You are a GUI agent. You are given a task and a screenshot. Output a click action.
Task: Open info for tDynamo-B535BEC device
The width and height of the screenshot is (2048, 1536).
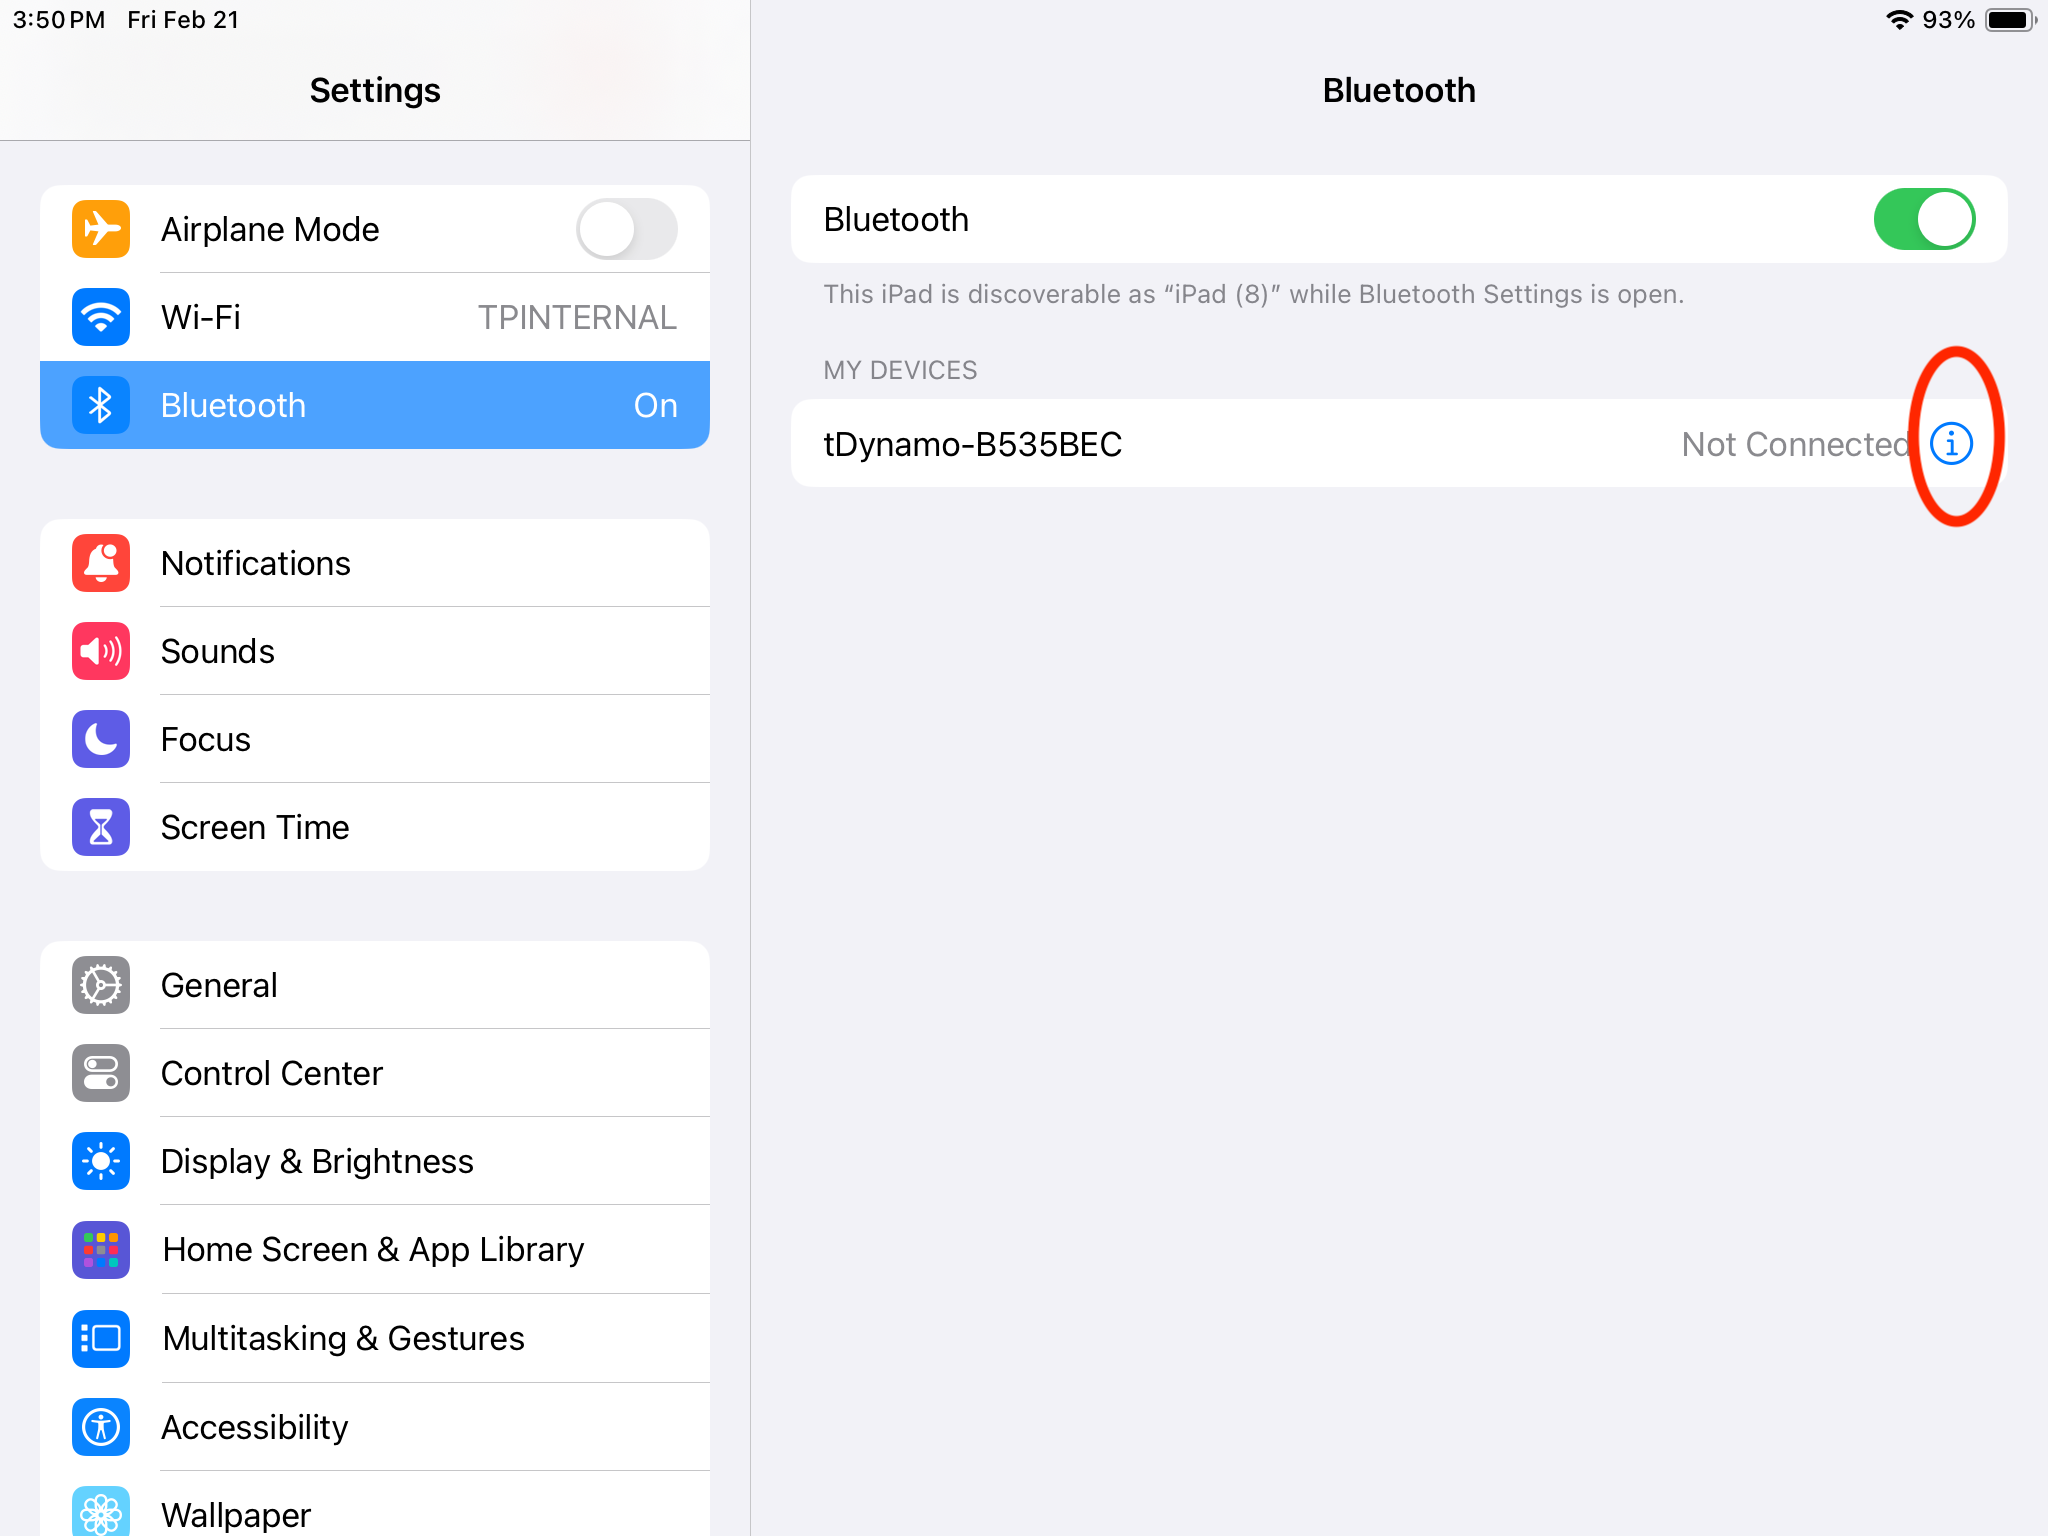1951,443
